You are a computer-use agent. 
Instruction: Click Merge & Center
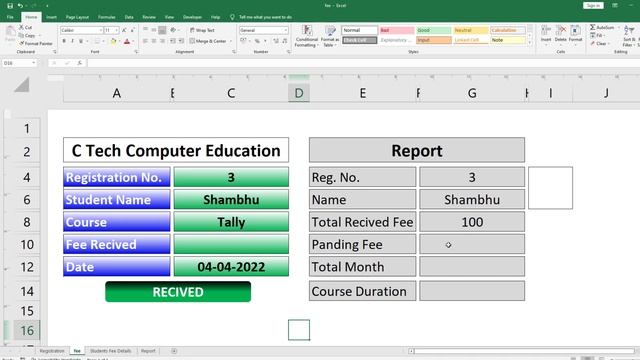[208, 41]
